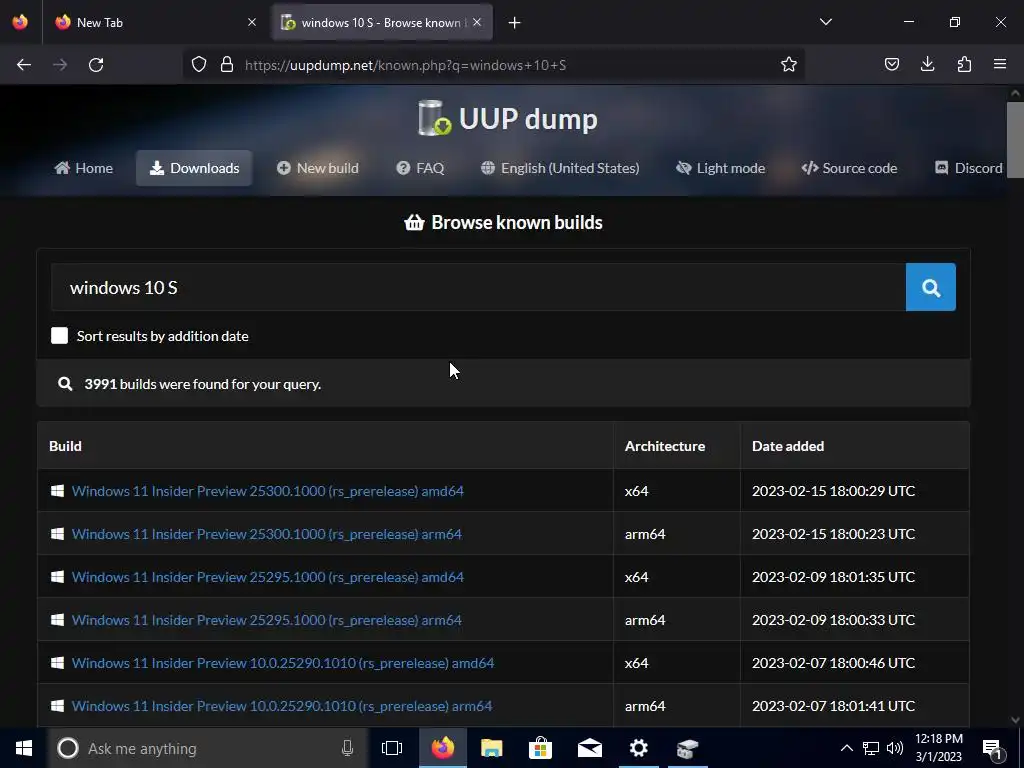This screenshot has width=1024, height=768.
Task: Open the Pocket save icon
Action: click(x=891, y=64)
